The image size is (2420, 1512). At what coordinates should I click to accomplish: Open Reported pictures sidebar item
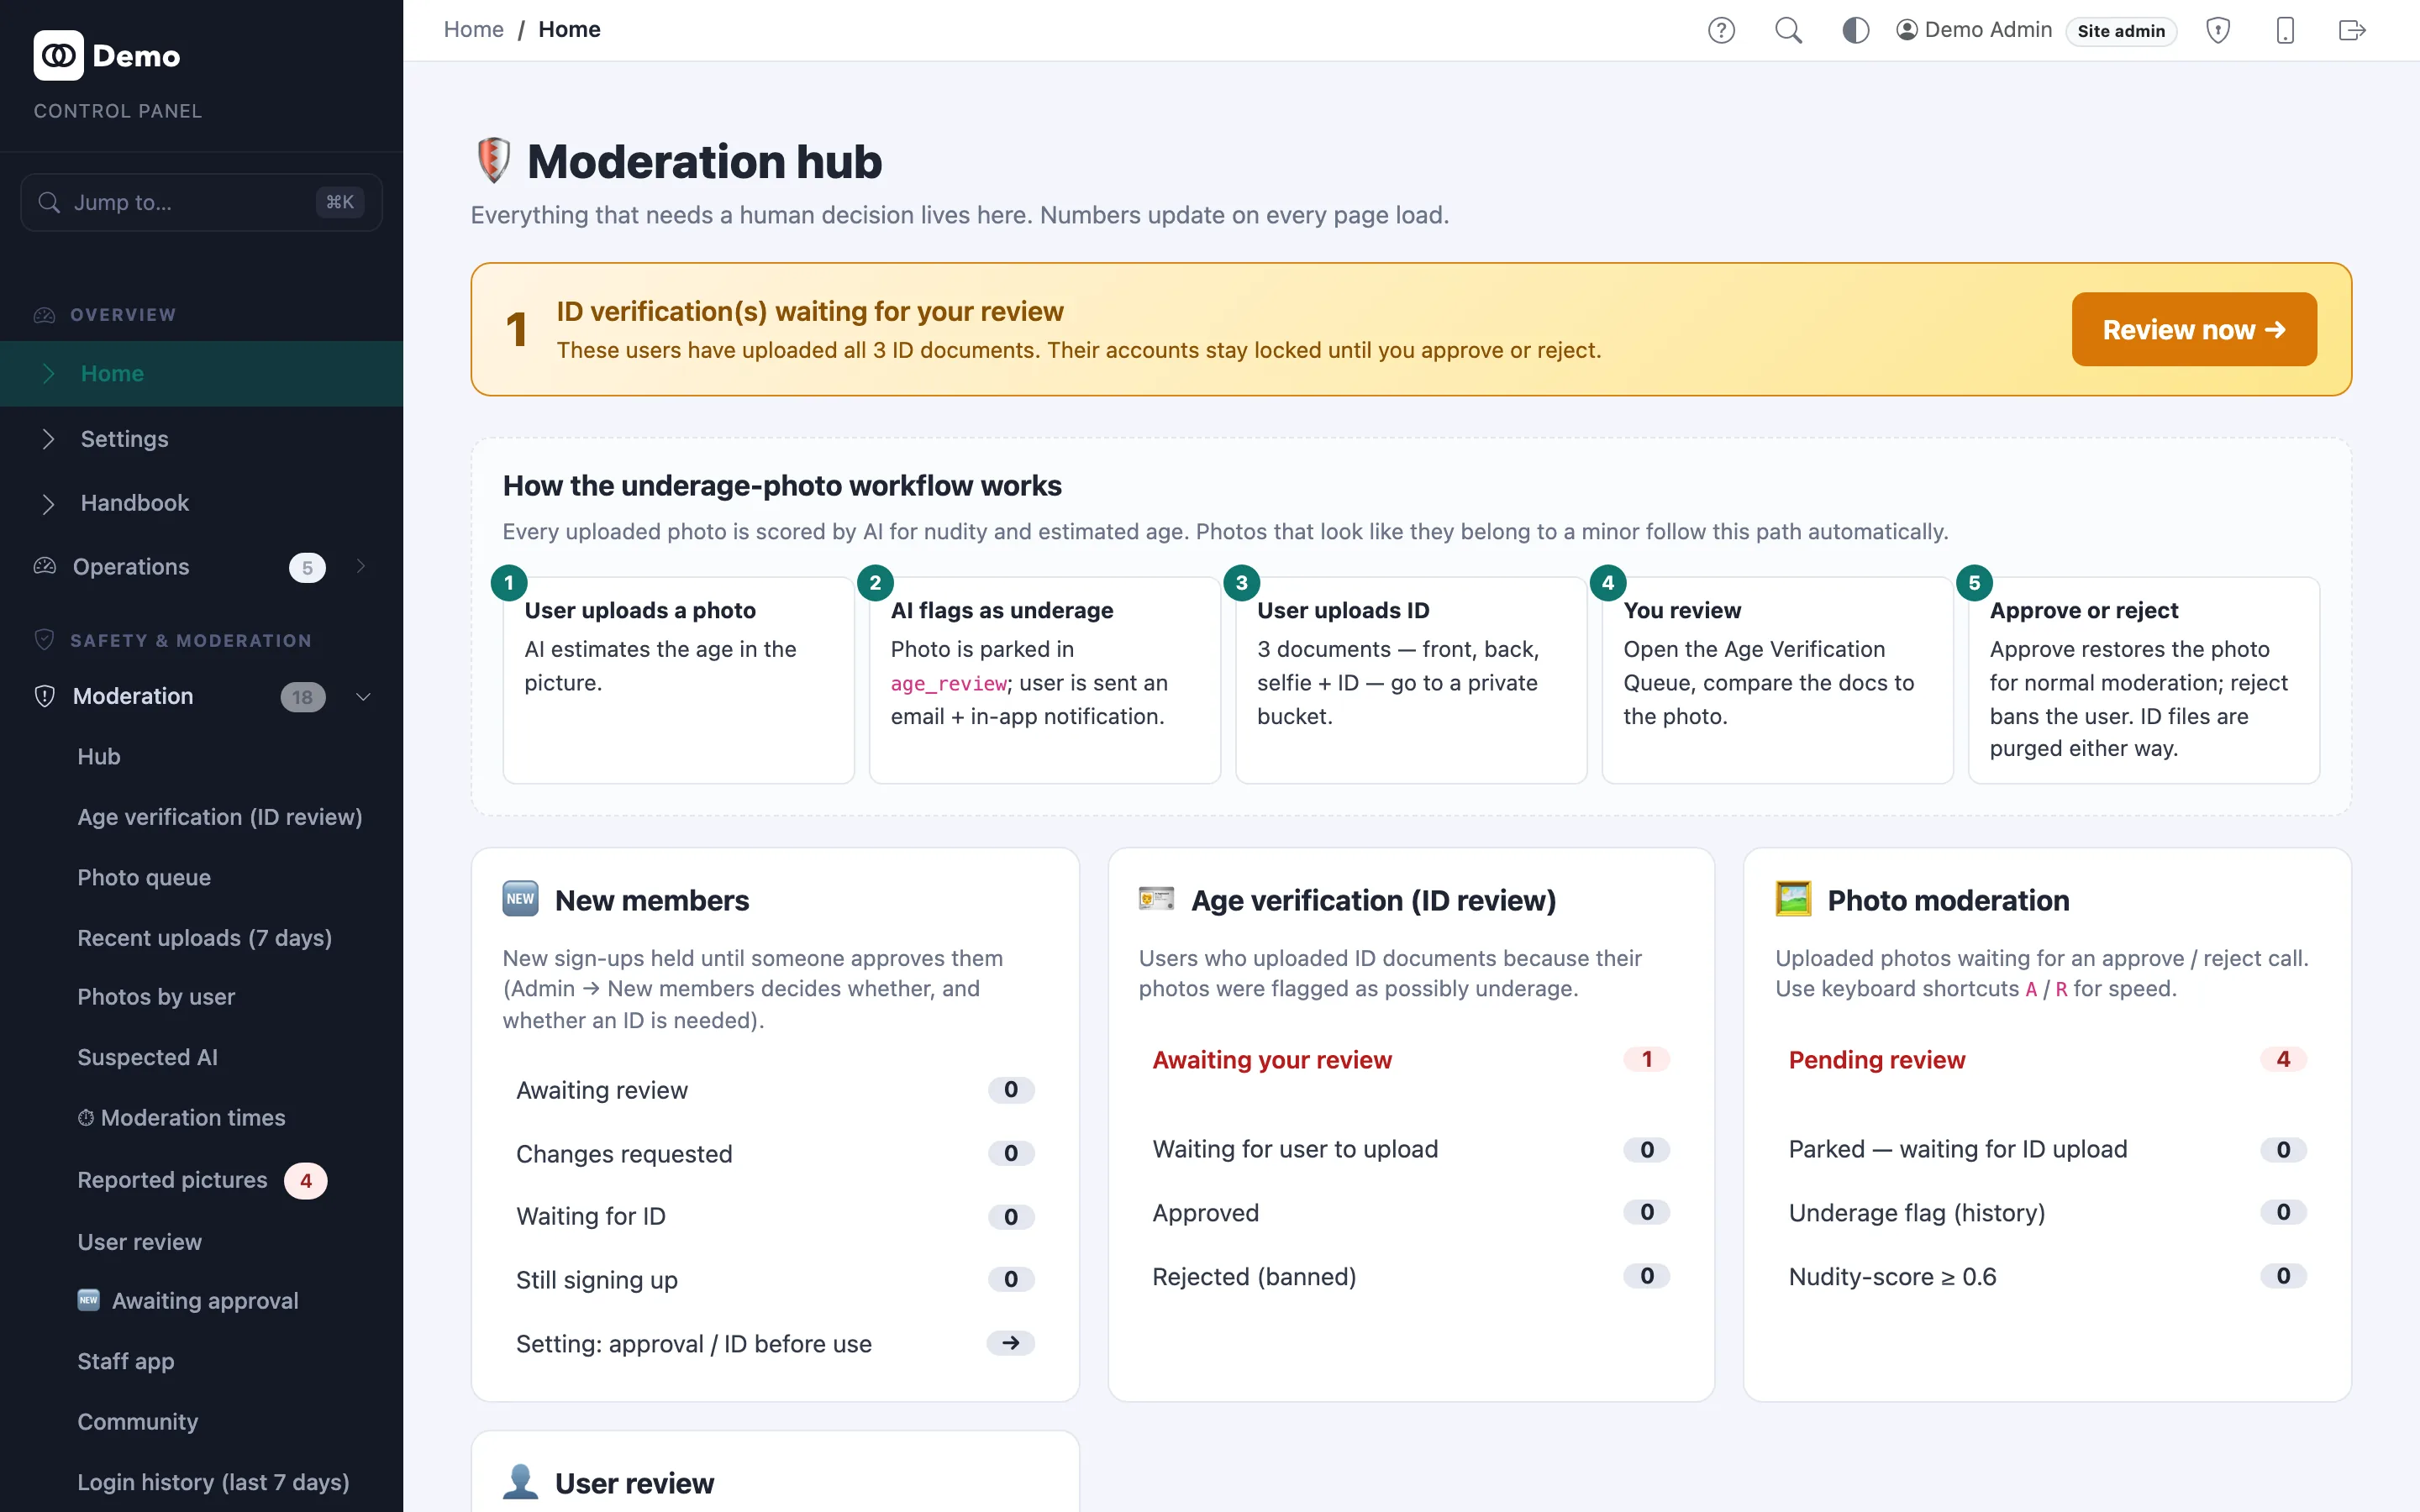pyautogui.click(x=172, y=1180)
